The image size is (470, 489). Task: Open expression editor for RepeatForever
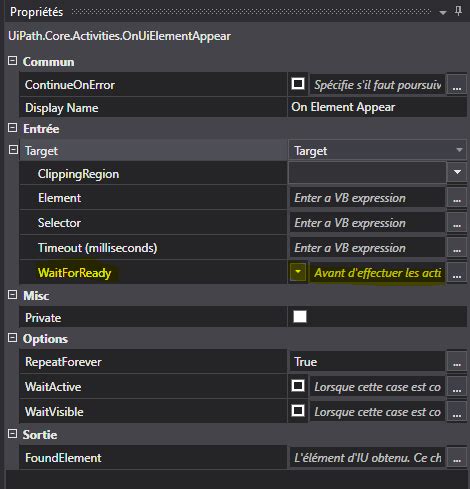[x=457, y=362]
